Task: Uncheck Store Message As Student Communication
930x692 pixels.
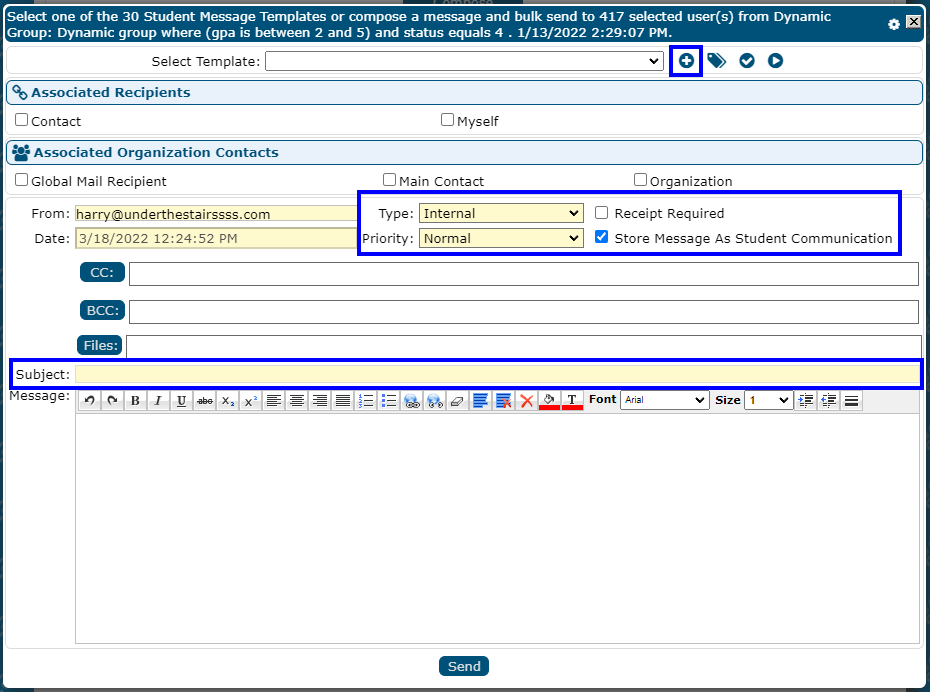Action: 602,238
